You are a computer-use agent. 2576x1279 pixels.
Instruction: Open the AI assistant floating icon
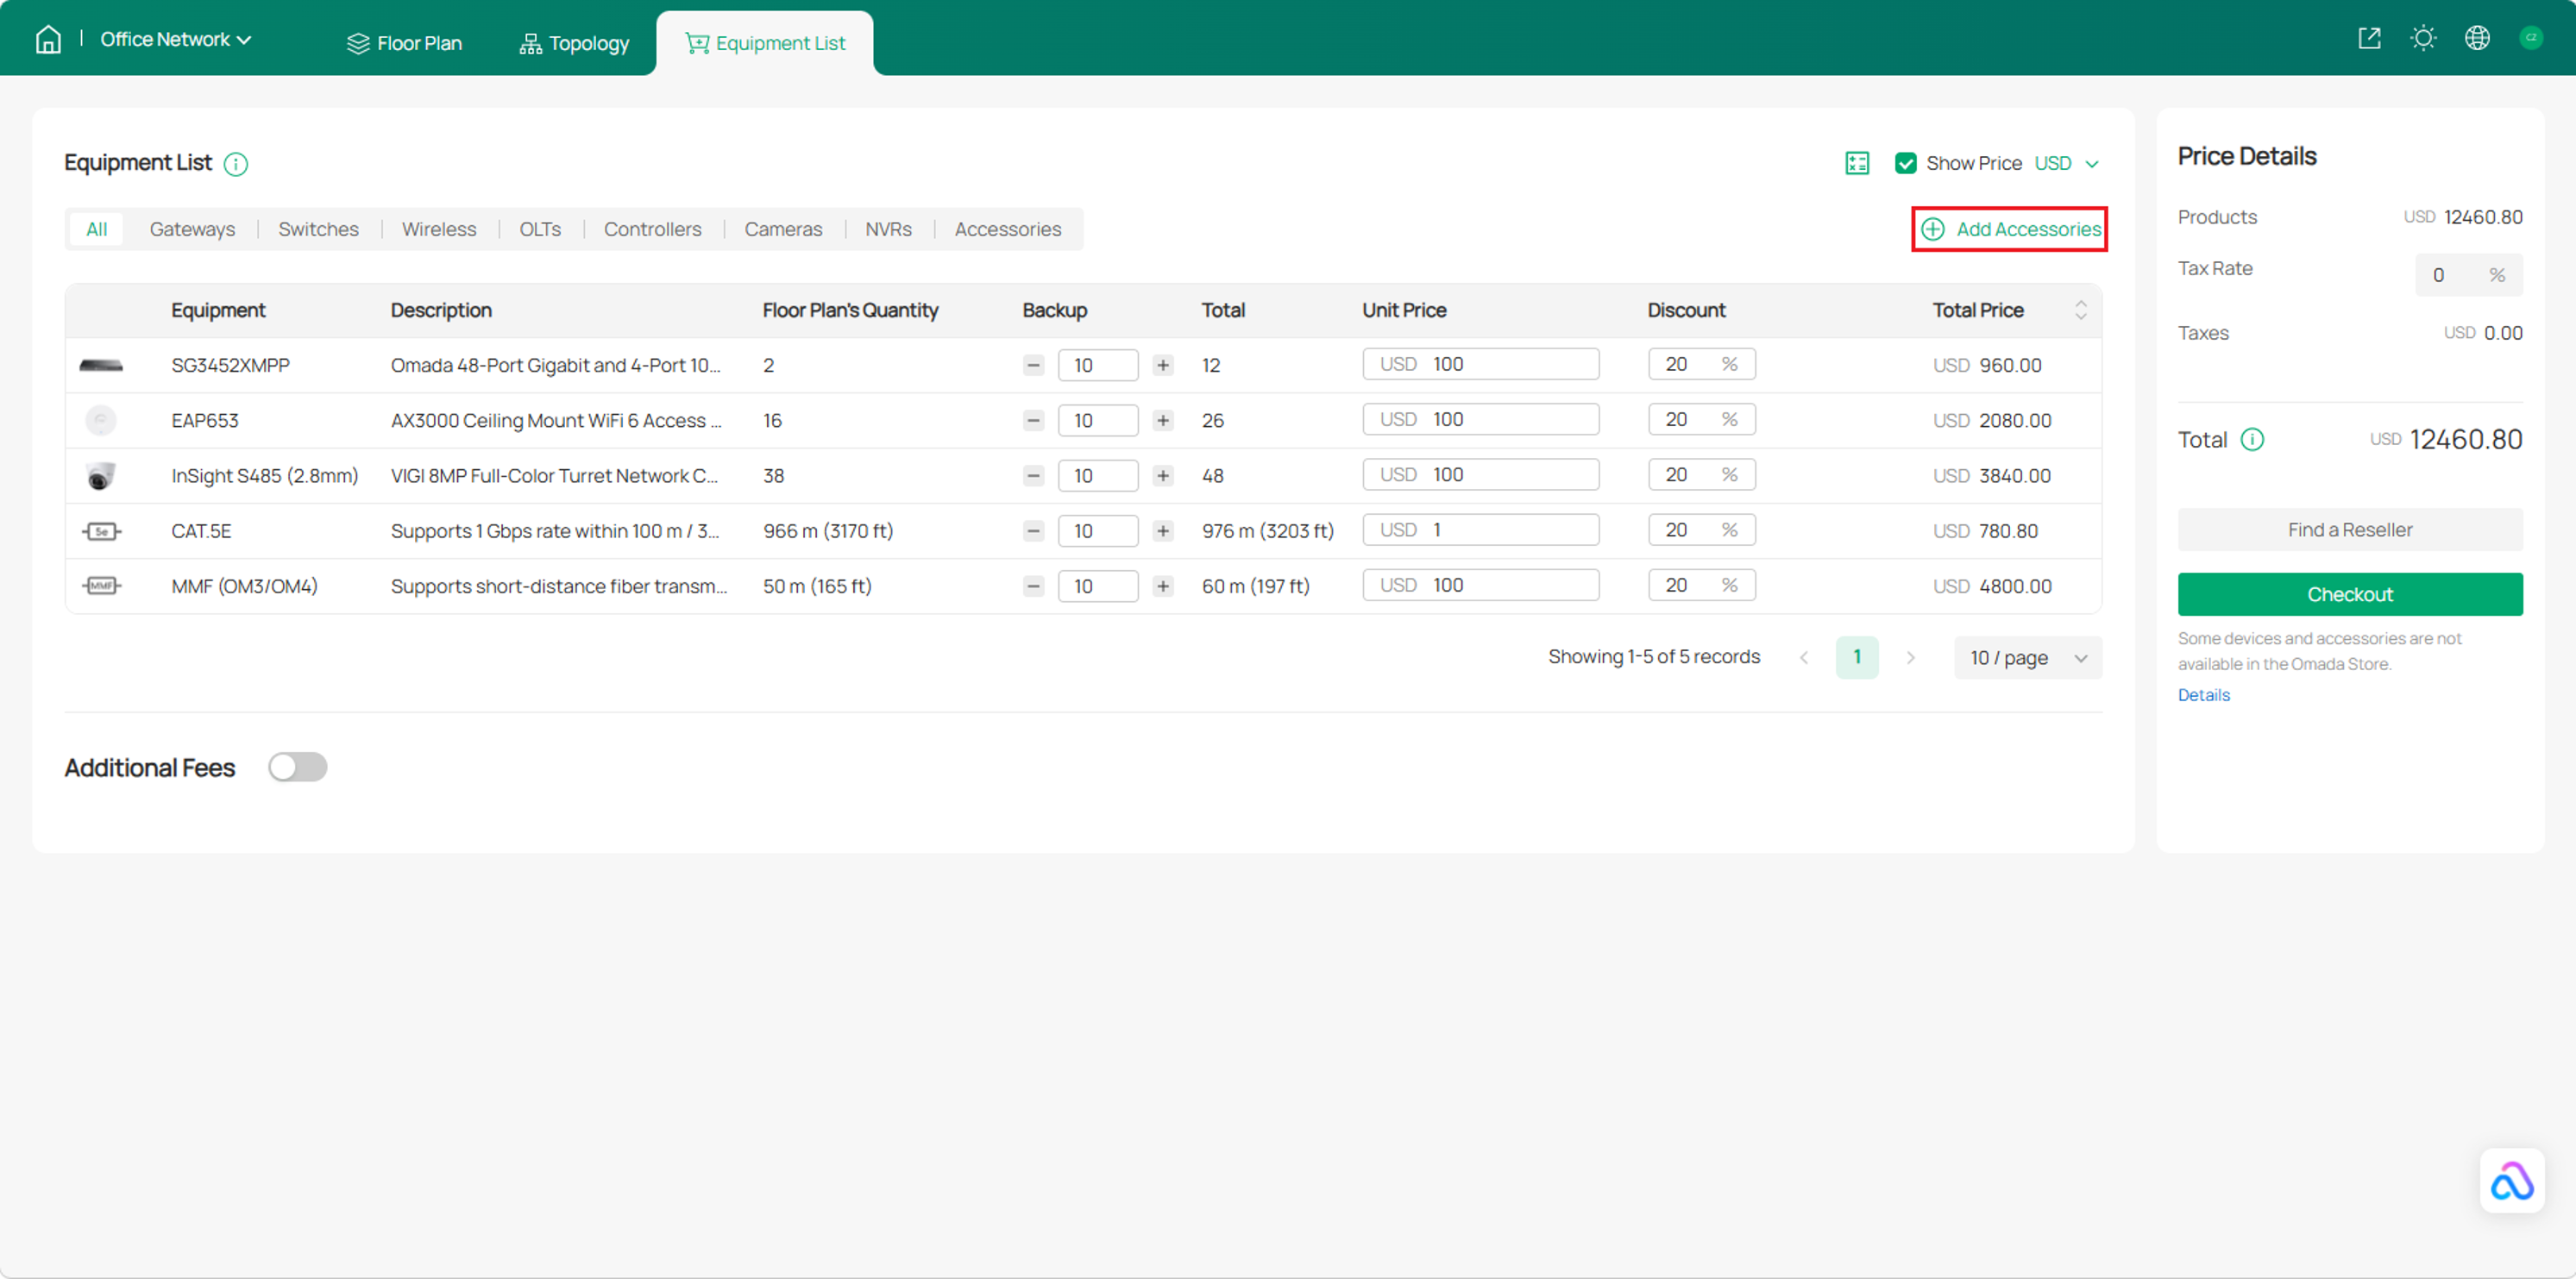(x=2512, y=1181)
